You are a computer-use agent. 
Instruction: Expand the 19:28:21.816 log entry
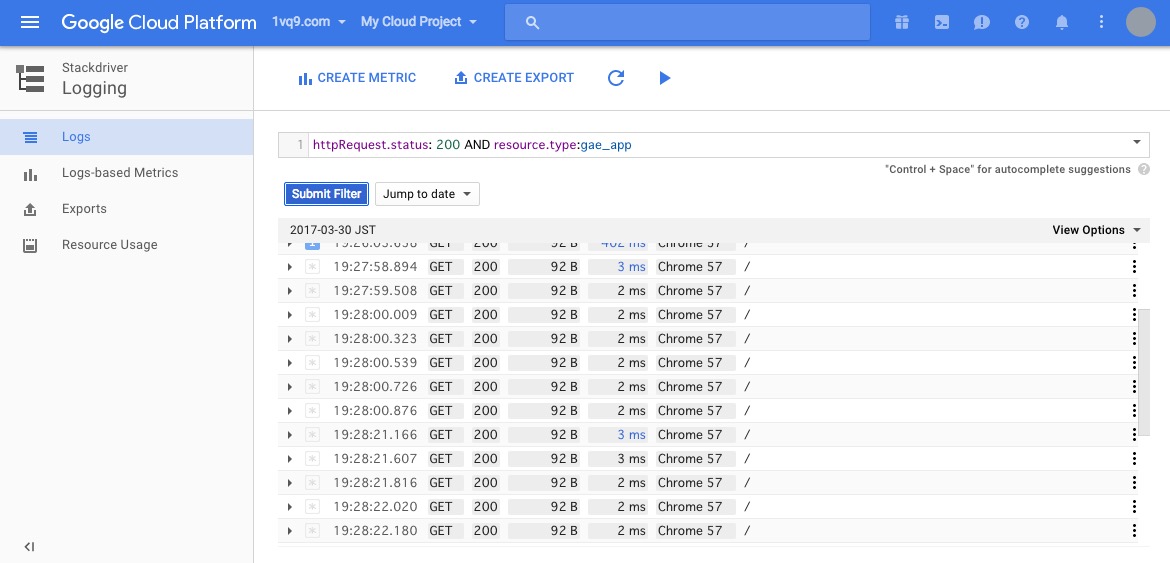pos(290,482)
